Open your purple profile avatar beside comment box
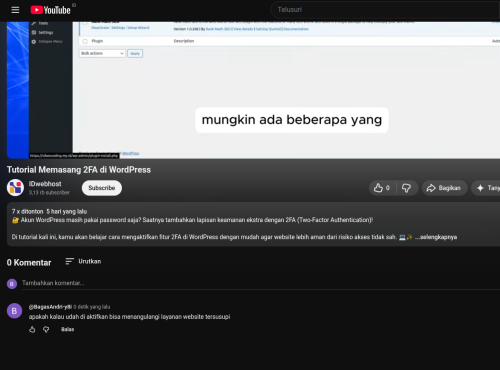Viewport: 500px width, 370px height. point(12,284)
